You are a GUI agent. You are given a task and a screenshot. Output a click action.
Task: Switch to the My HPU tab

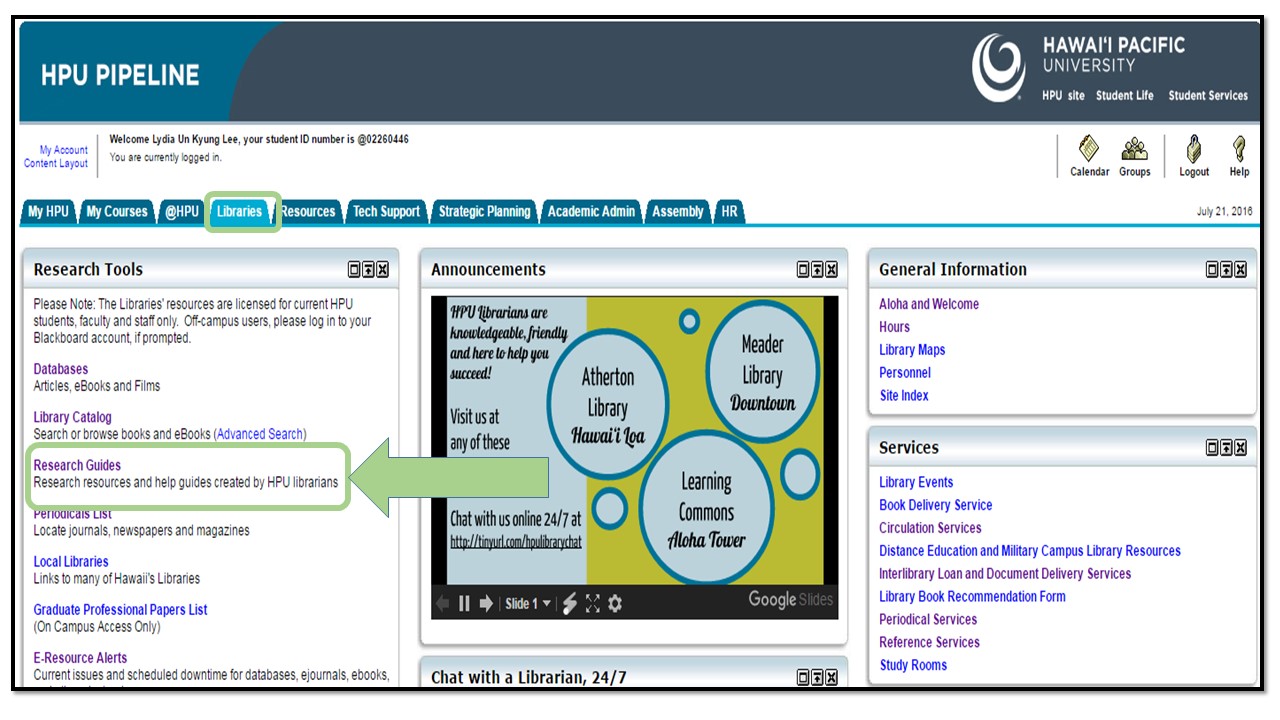[x=48, y=211]
